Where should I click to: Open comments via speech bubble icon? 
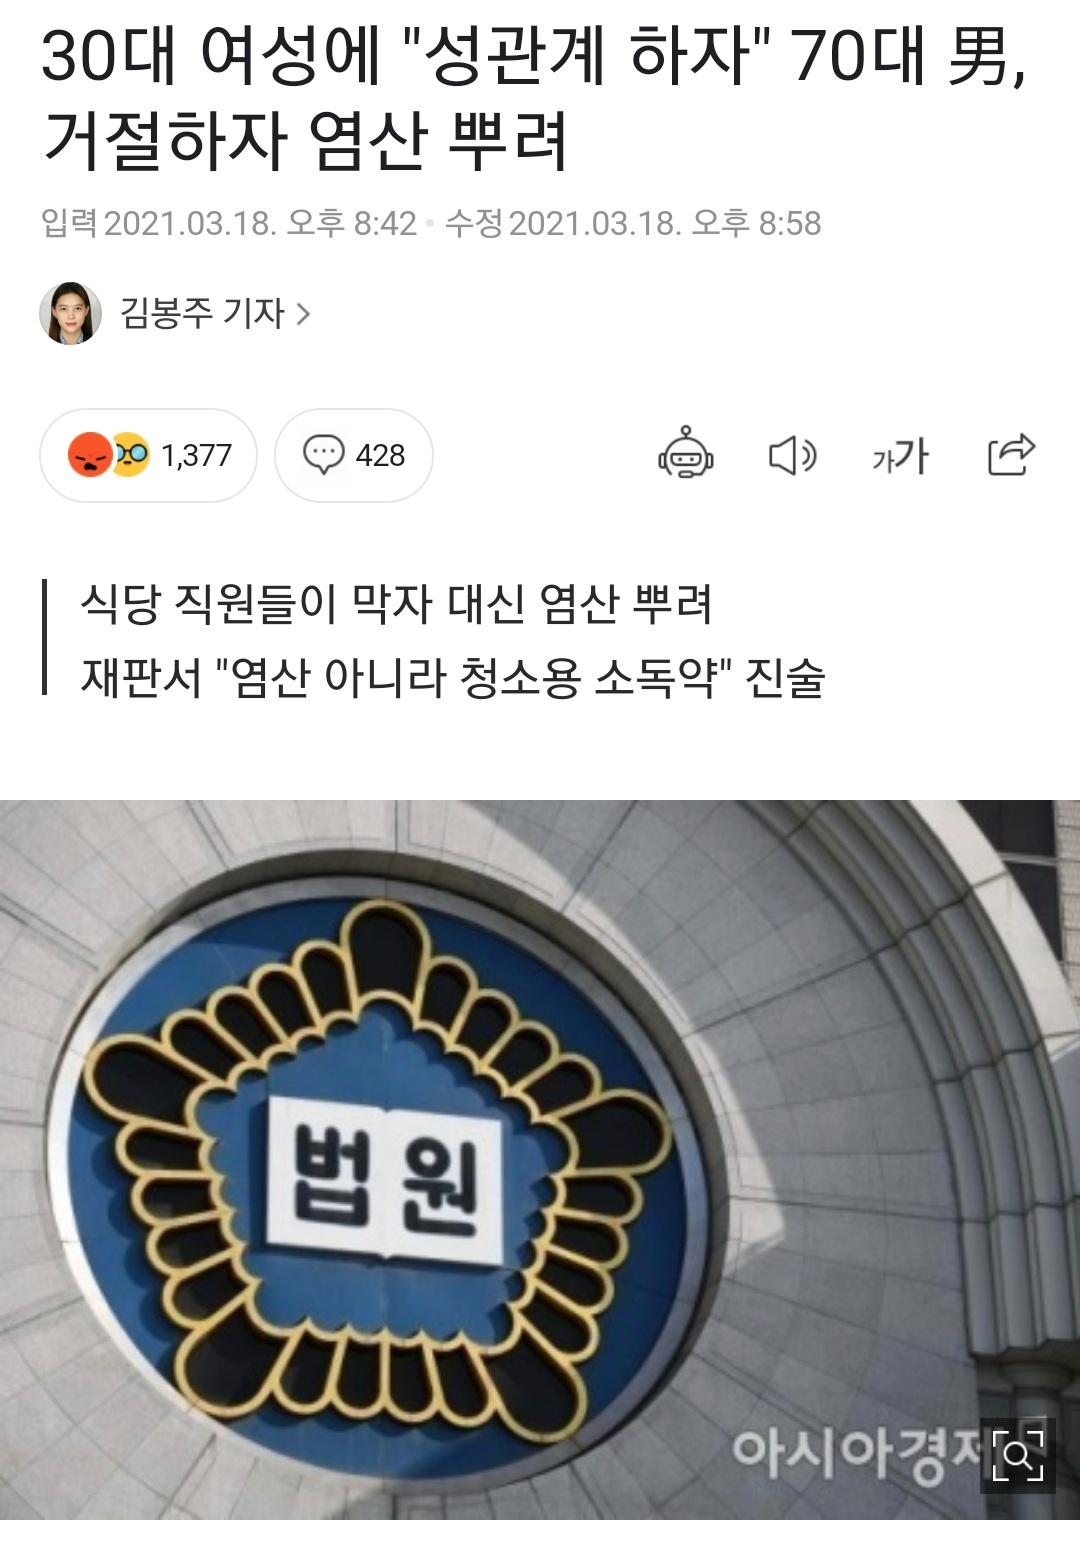(x=323, y=455)
